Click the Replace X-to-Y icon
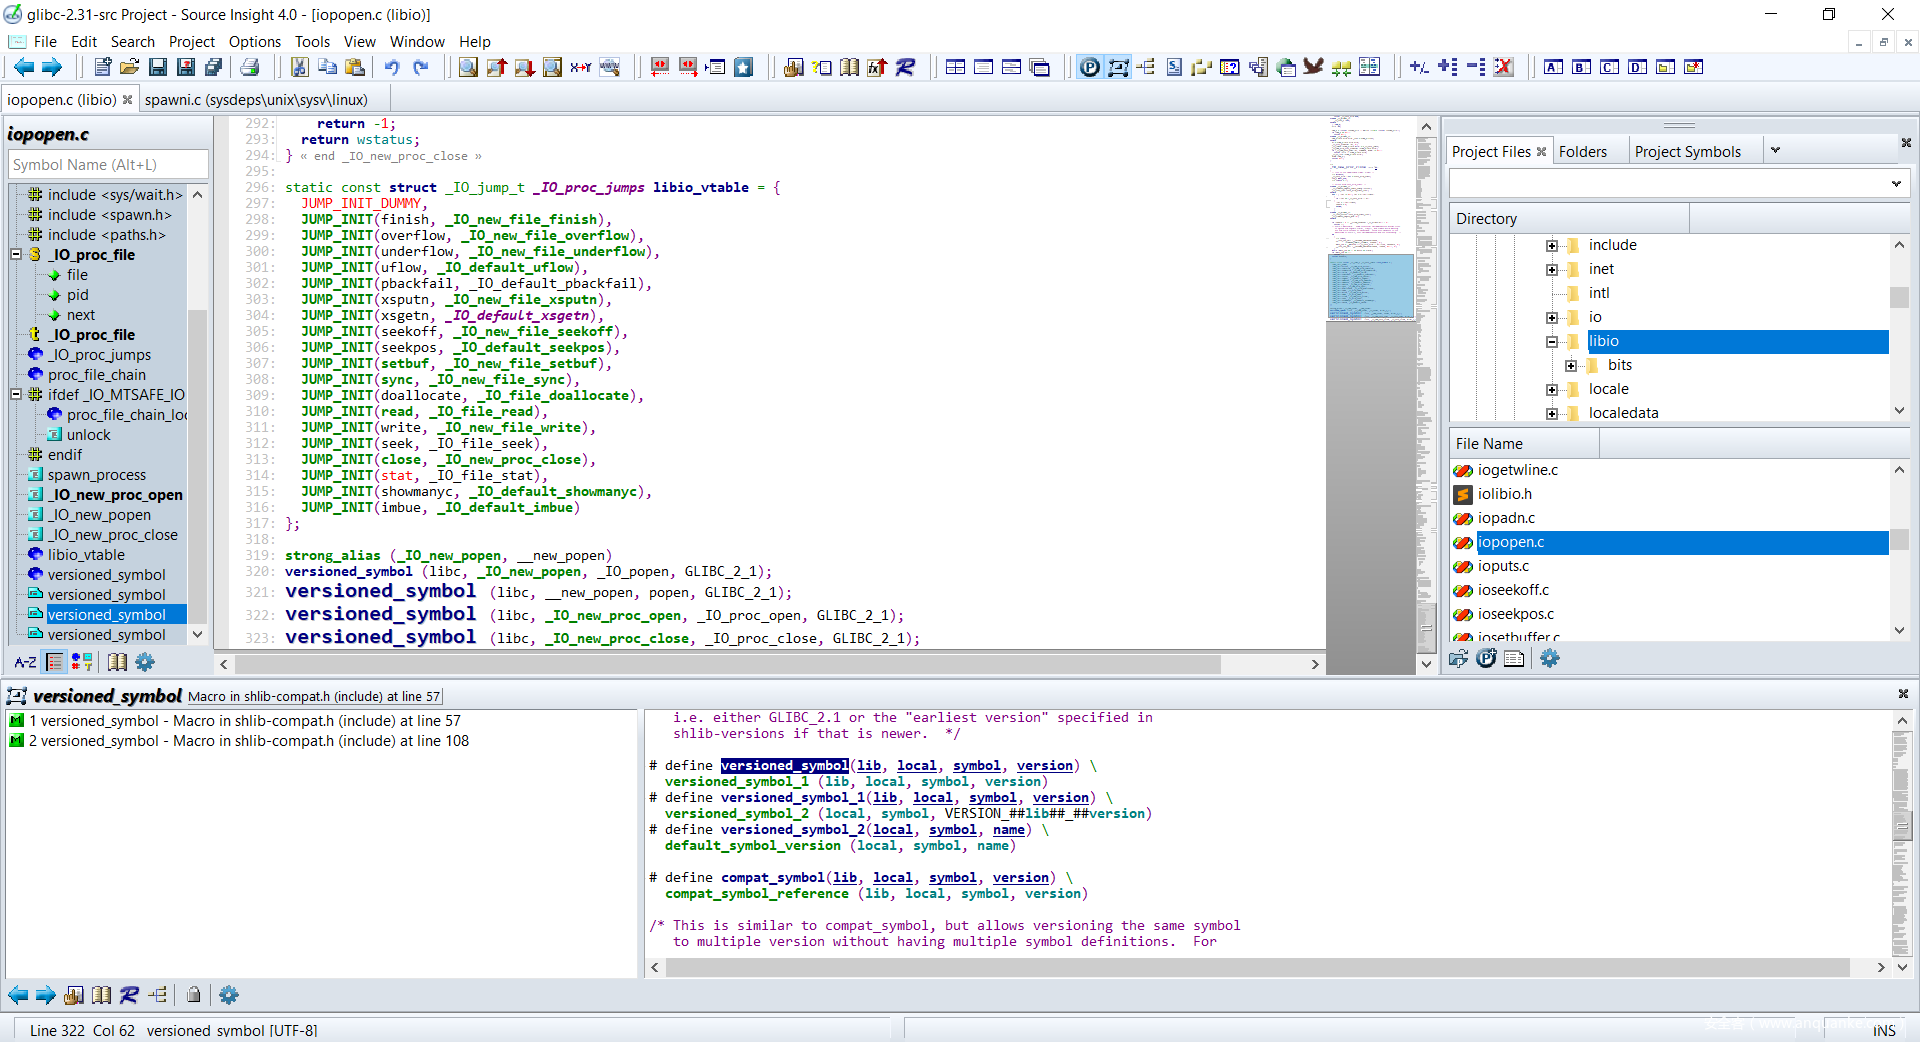Viewport: 1920px width, 1042px height. [581, 67]
